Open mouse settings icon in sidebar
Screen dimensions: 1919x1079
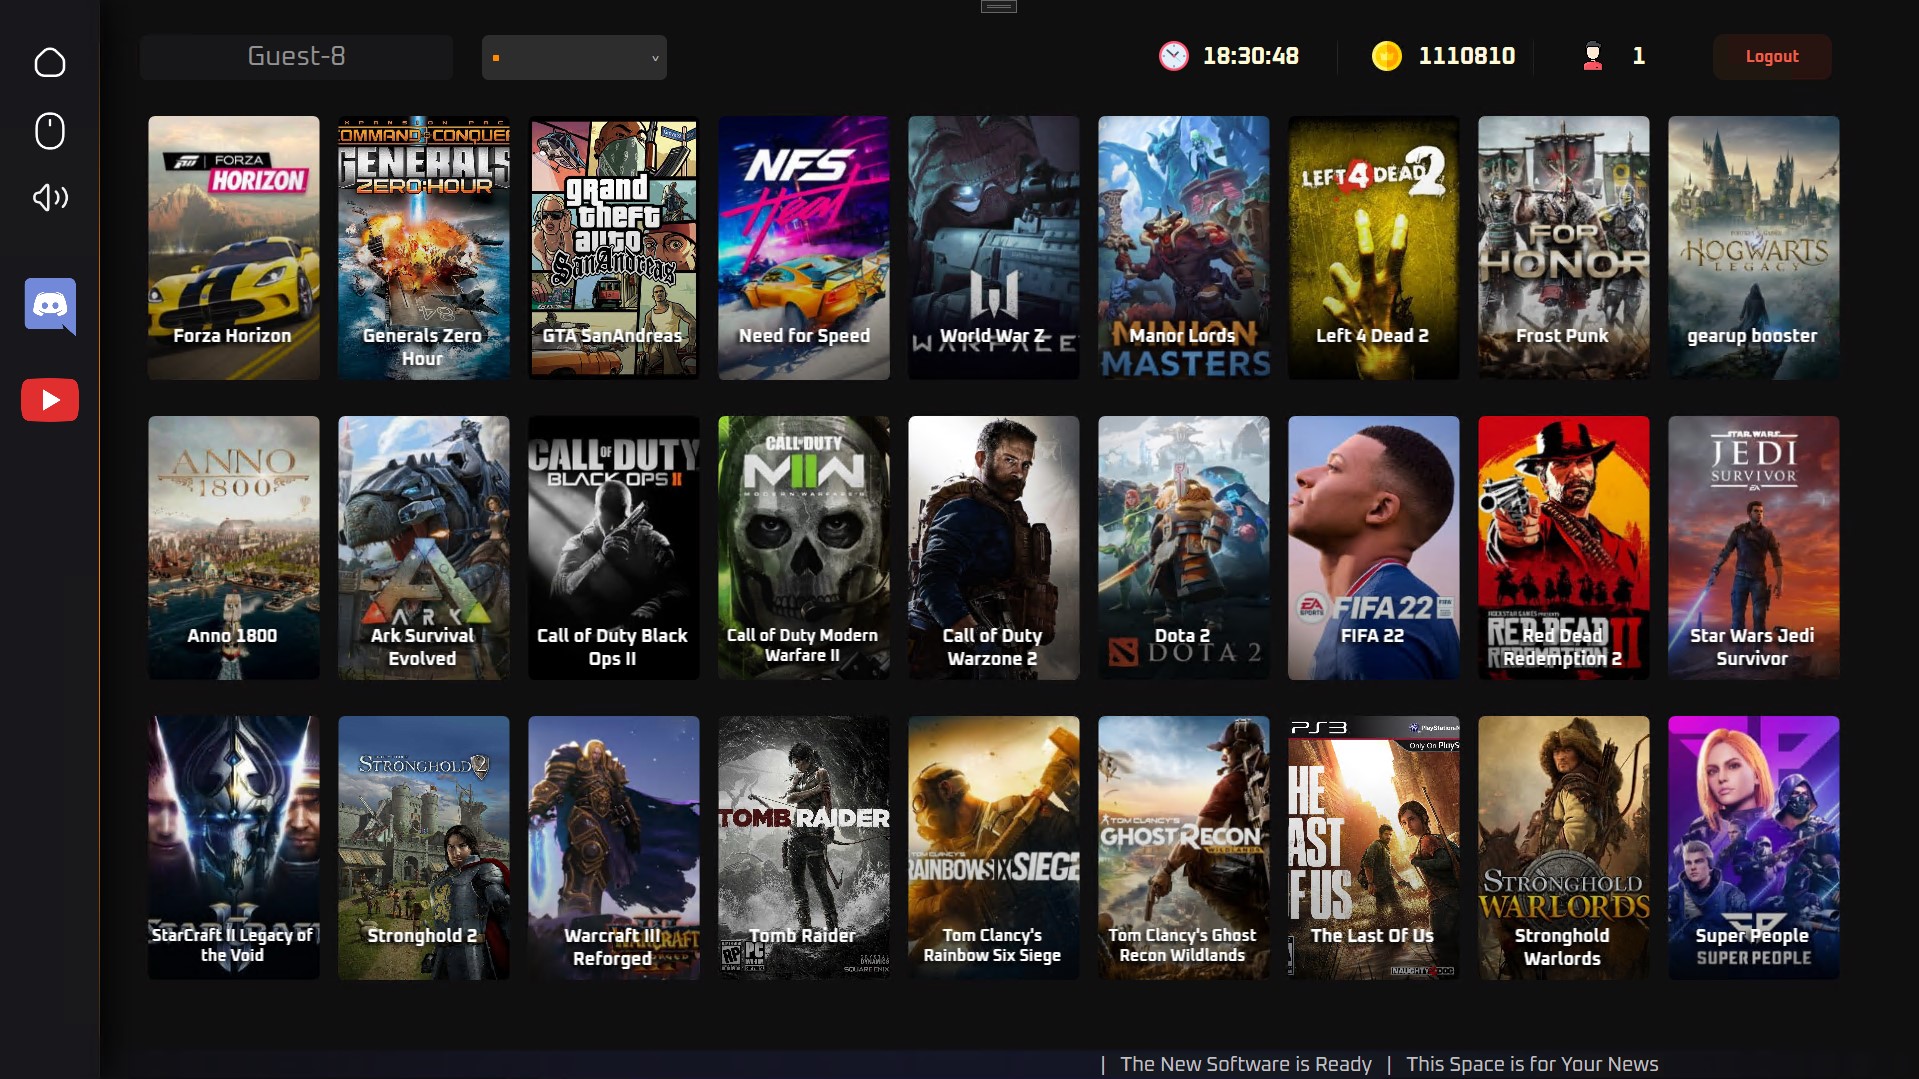[x=50, y=131]
